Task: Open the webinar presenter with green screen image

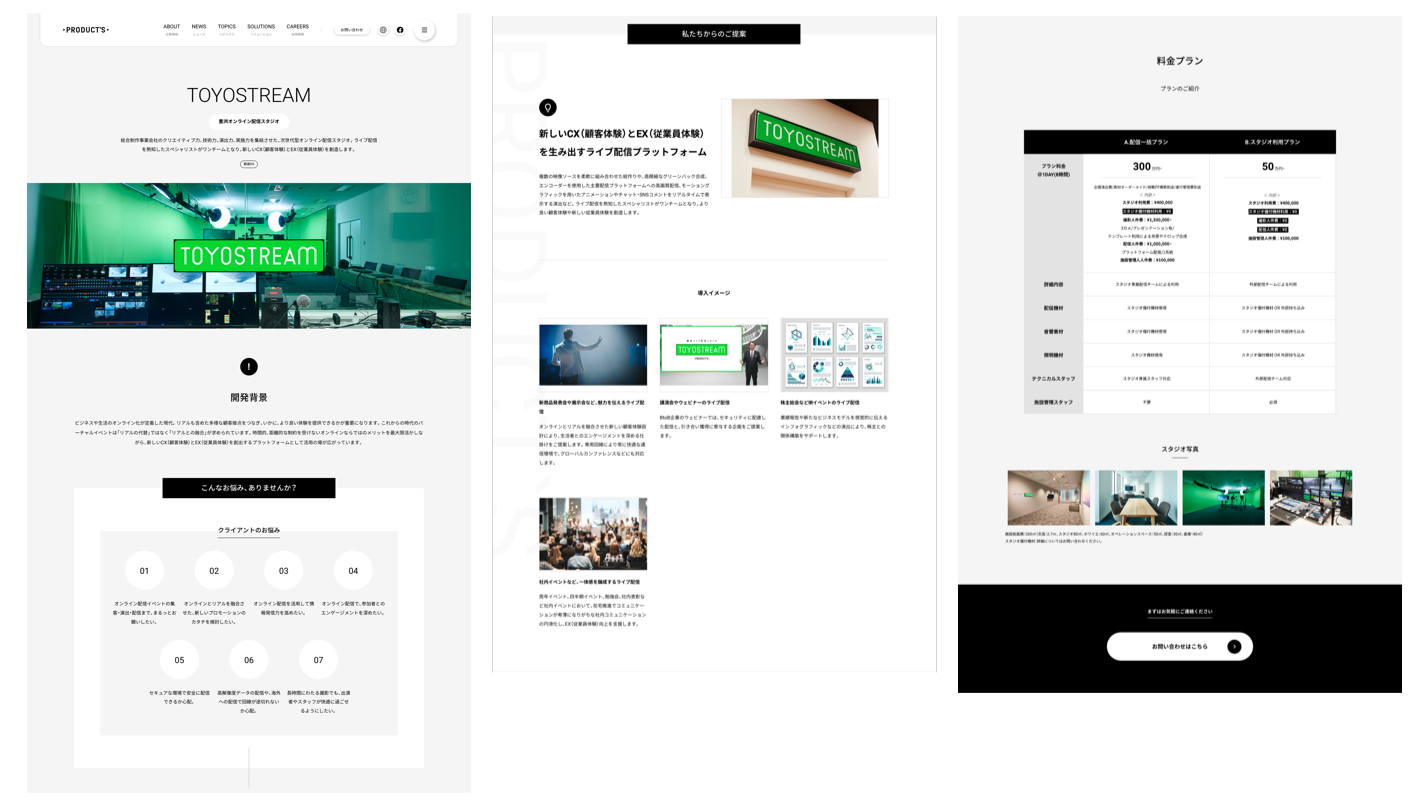Action: (x=713, y=355)
